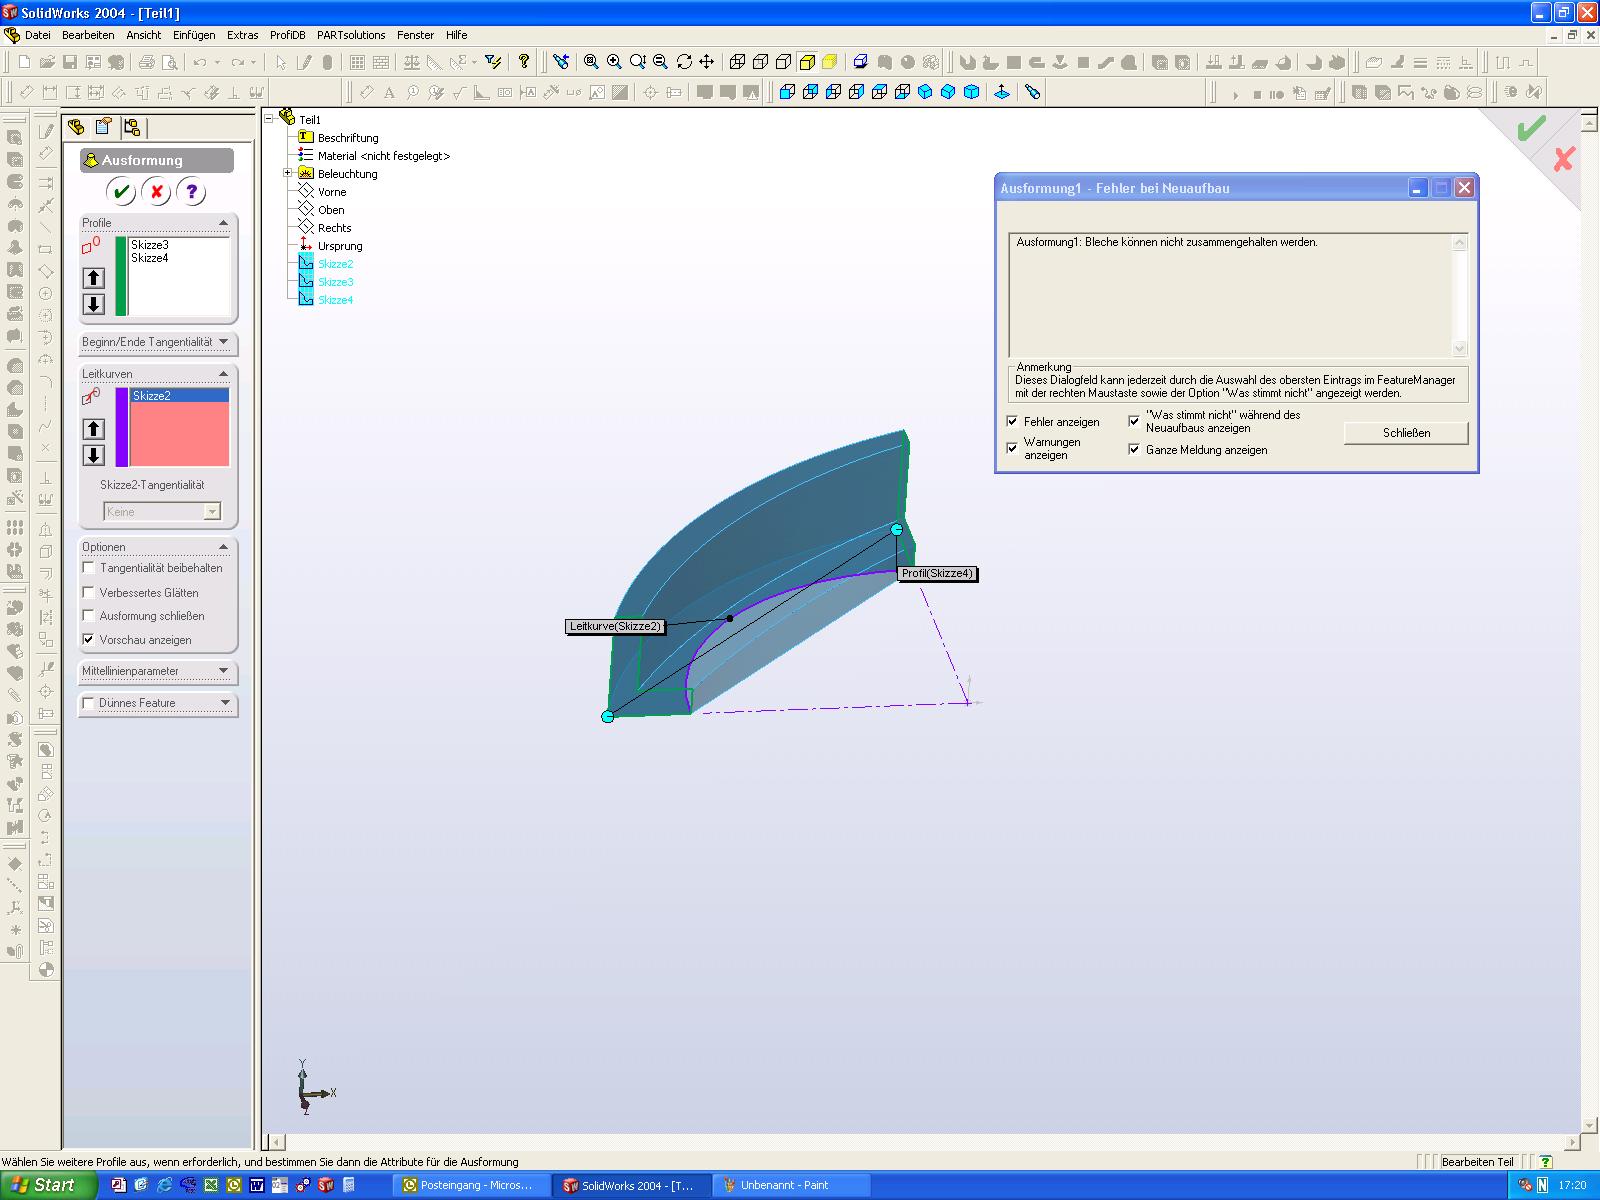Expand the Beleuchtung tree node
The image size is (1600, 1200).
(x=288, y=174)
